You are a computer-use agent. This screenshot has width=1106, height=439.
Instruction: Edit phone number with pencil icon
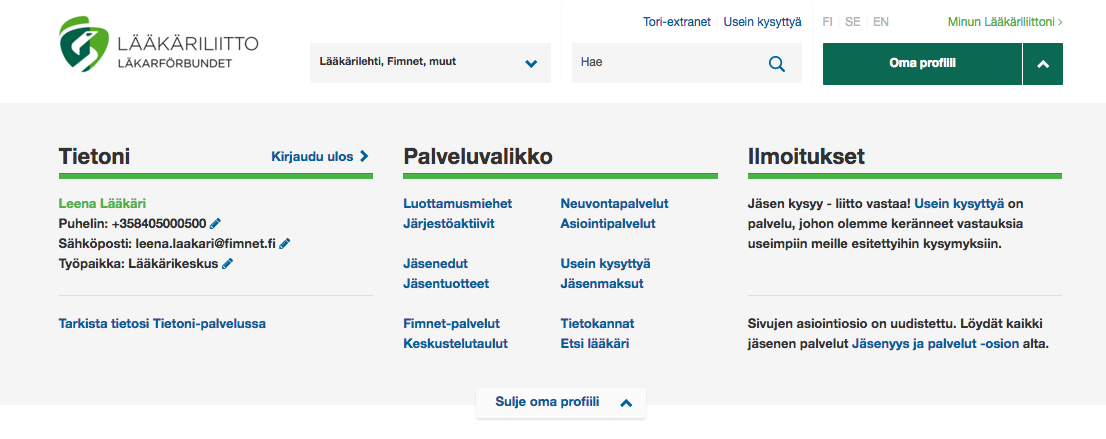point(216,224)
